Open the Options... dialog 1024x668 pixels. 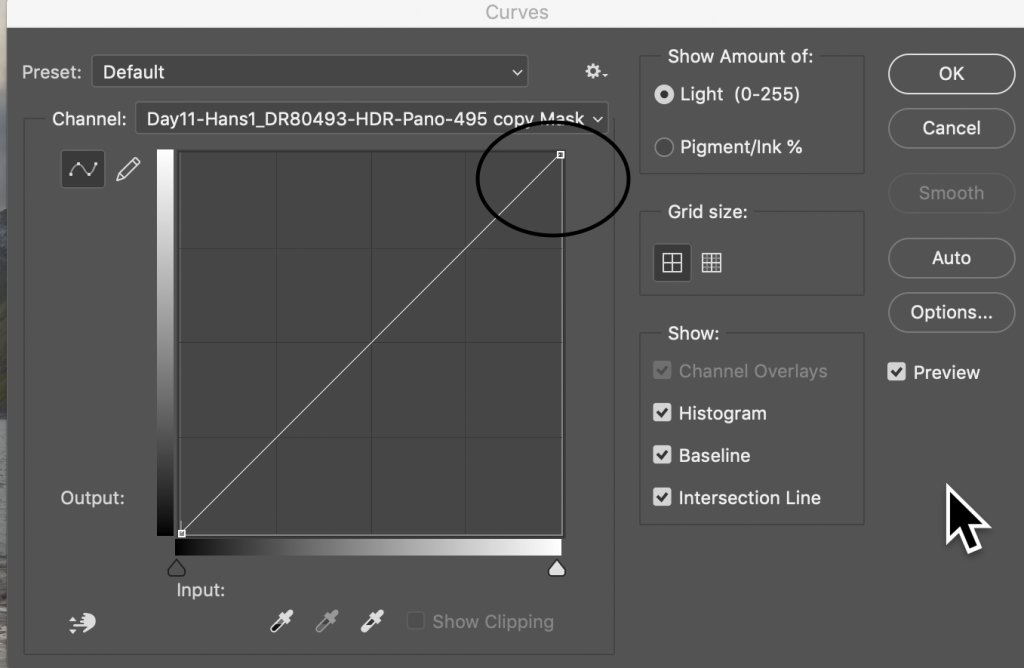tap(952, 312)
